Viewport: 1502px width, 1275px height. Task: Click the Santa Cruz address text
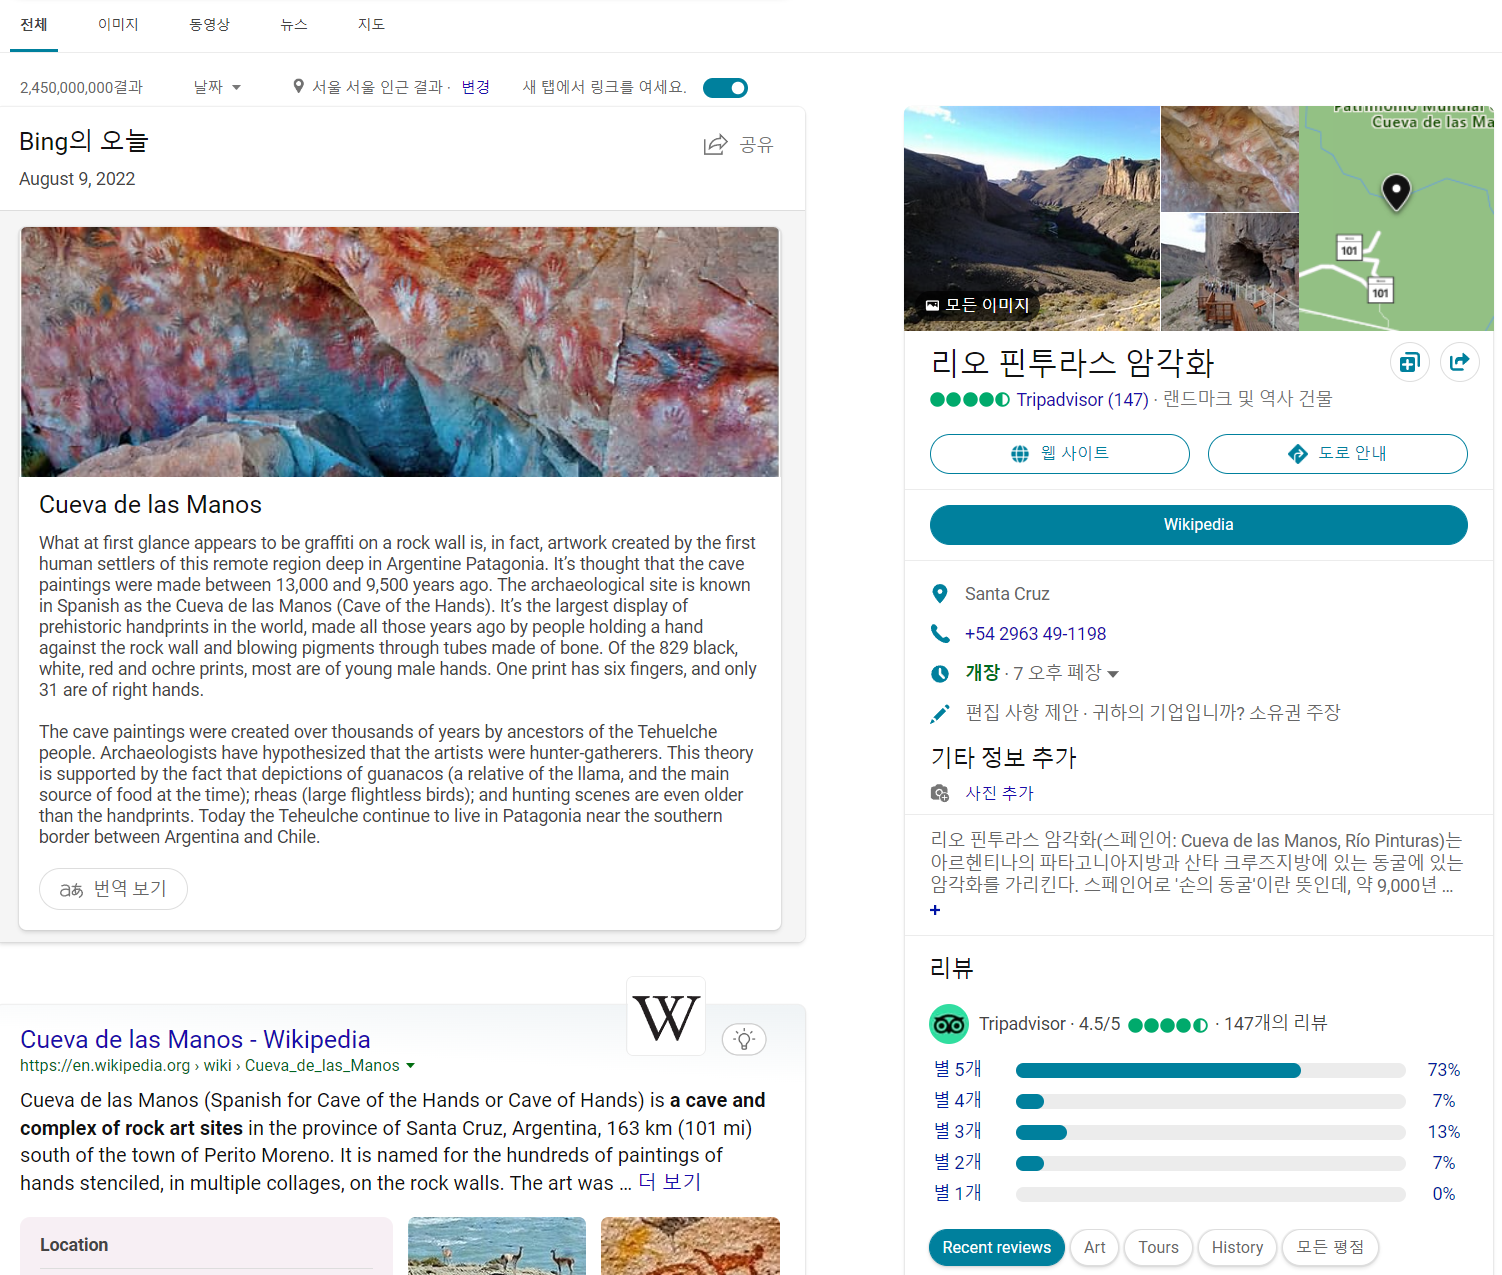pyautogui.click(x=1007, y=594)
